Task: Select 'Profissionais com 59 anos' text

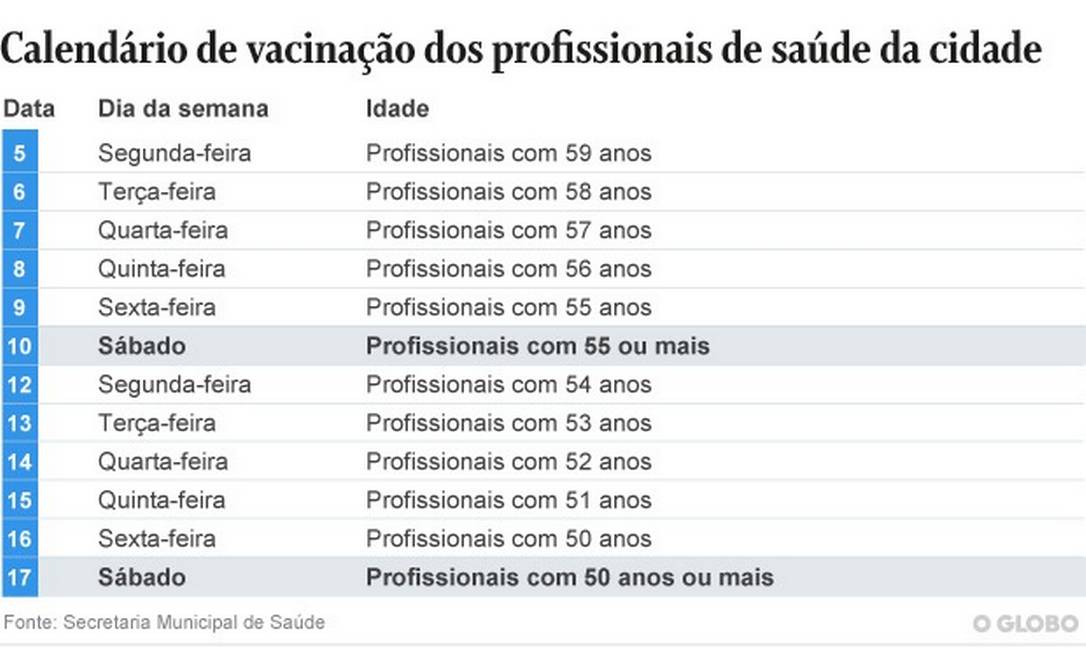Action: (508, 153)
